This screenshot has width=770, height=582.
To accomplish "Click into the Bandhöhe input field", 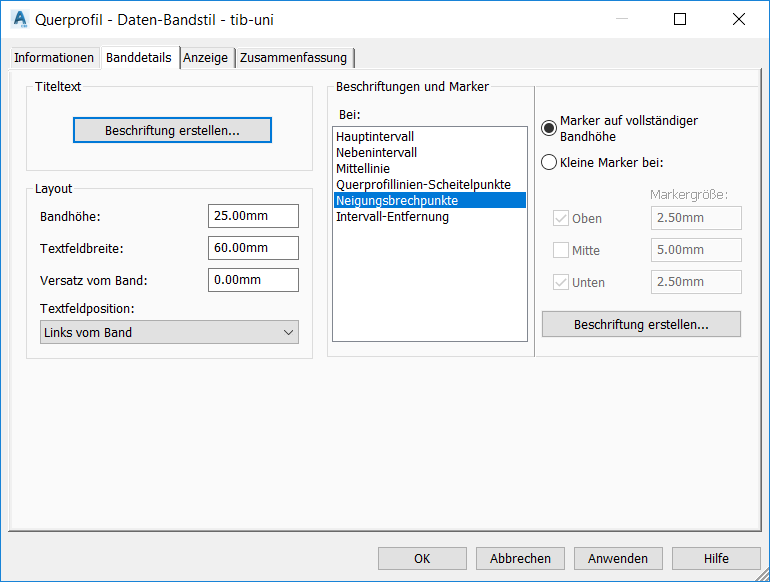I will pyautogui.click(x=253, y=216).
